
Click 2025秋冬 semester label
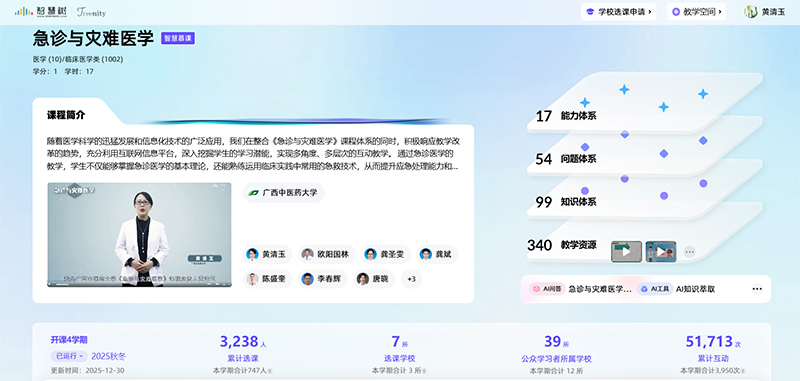(109, 356)
